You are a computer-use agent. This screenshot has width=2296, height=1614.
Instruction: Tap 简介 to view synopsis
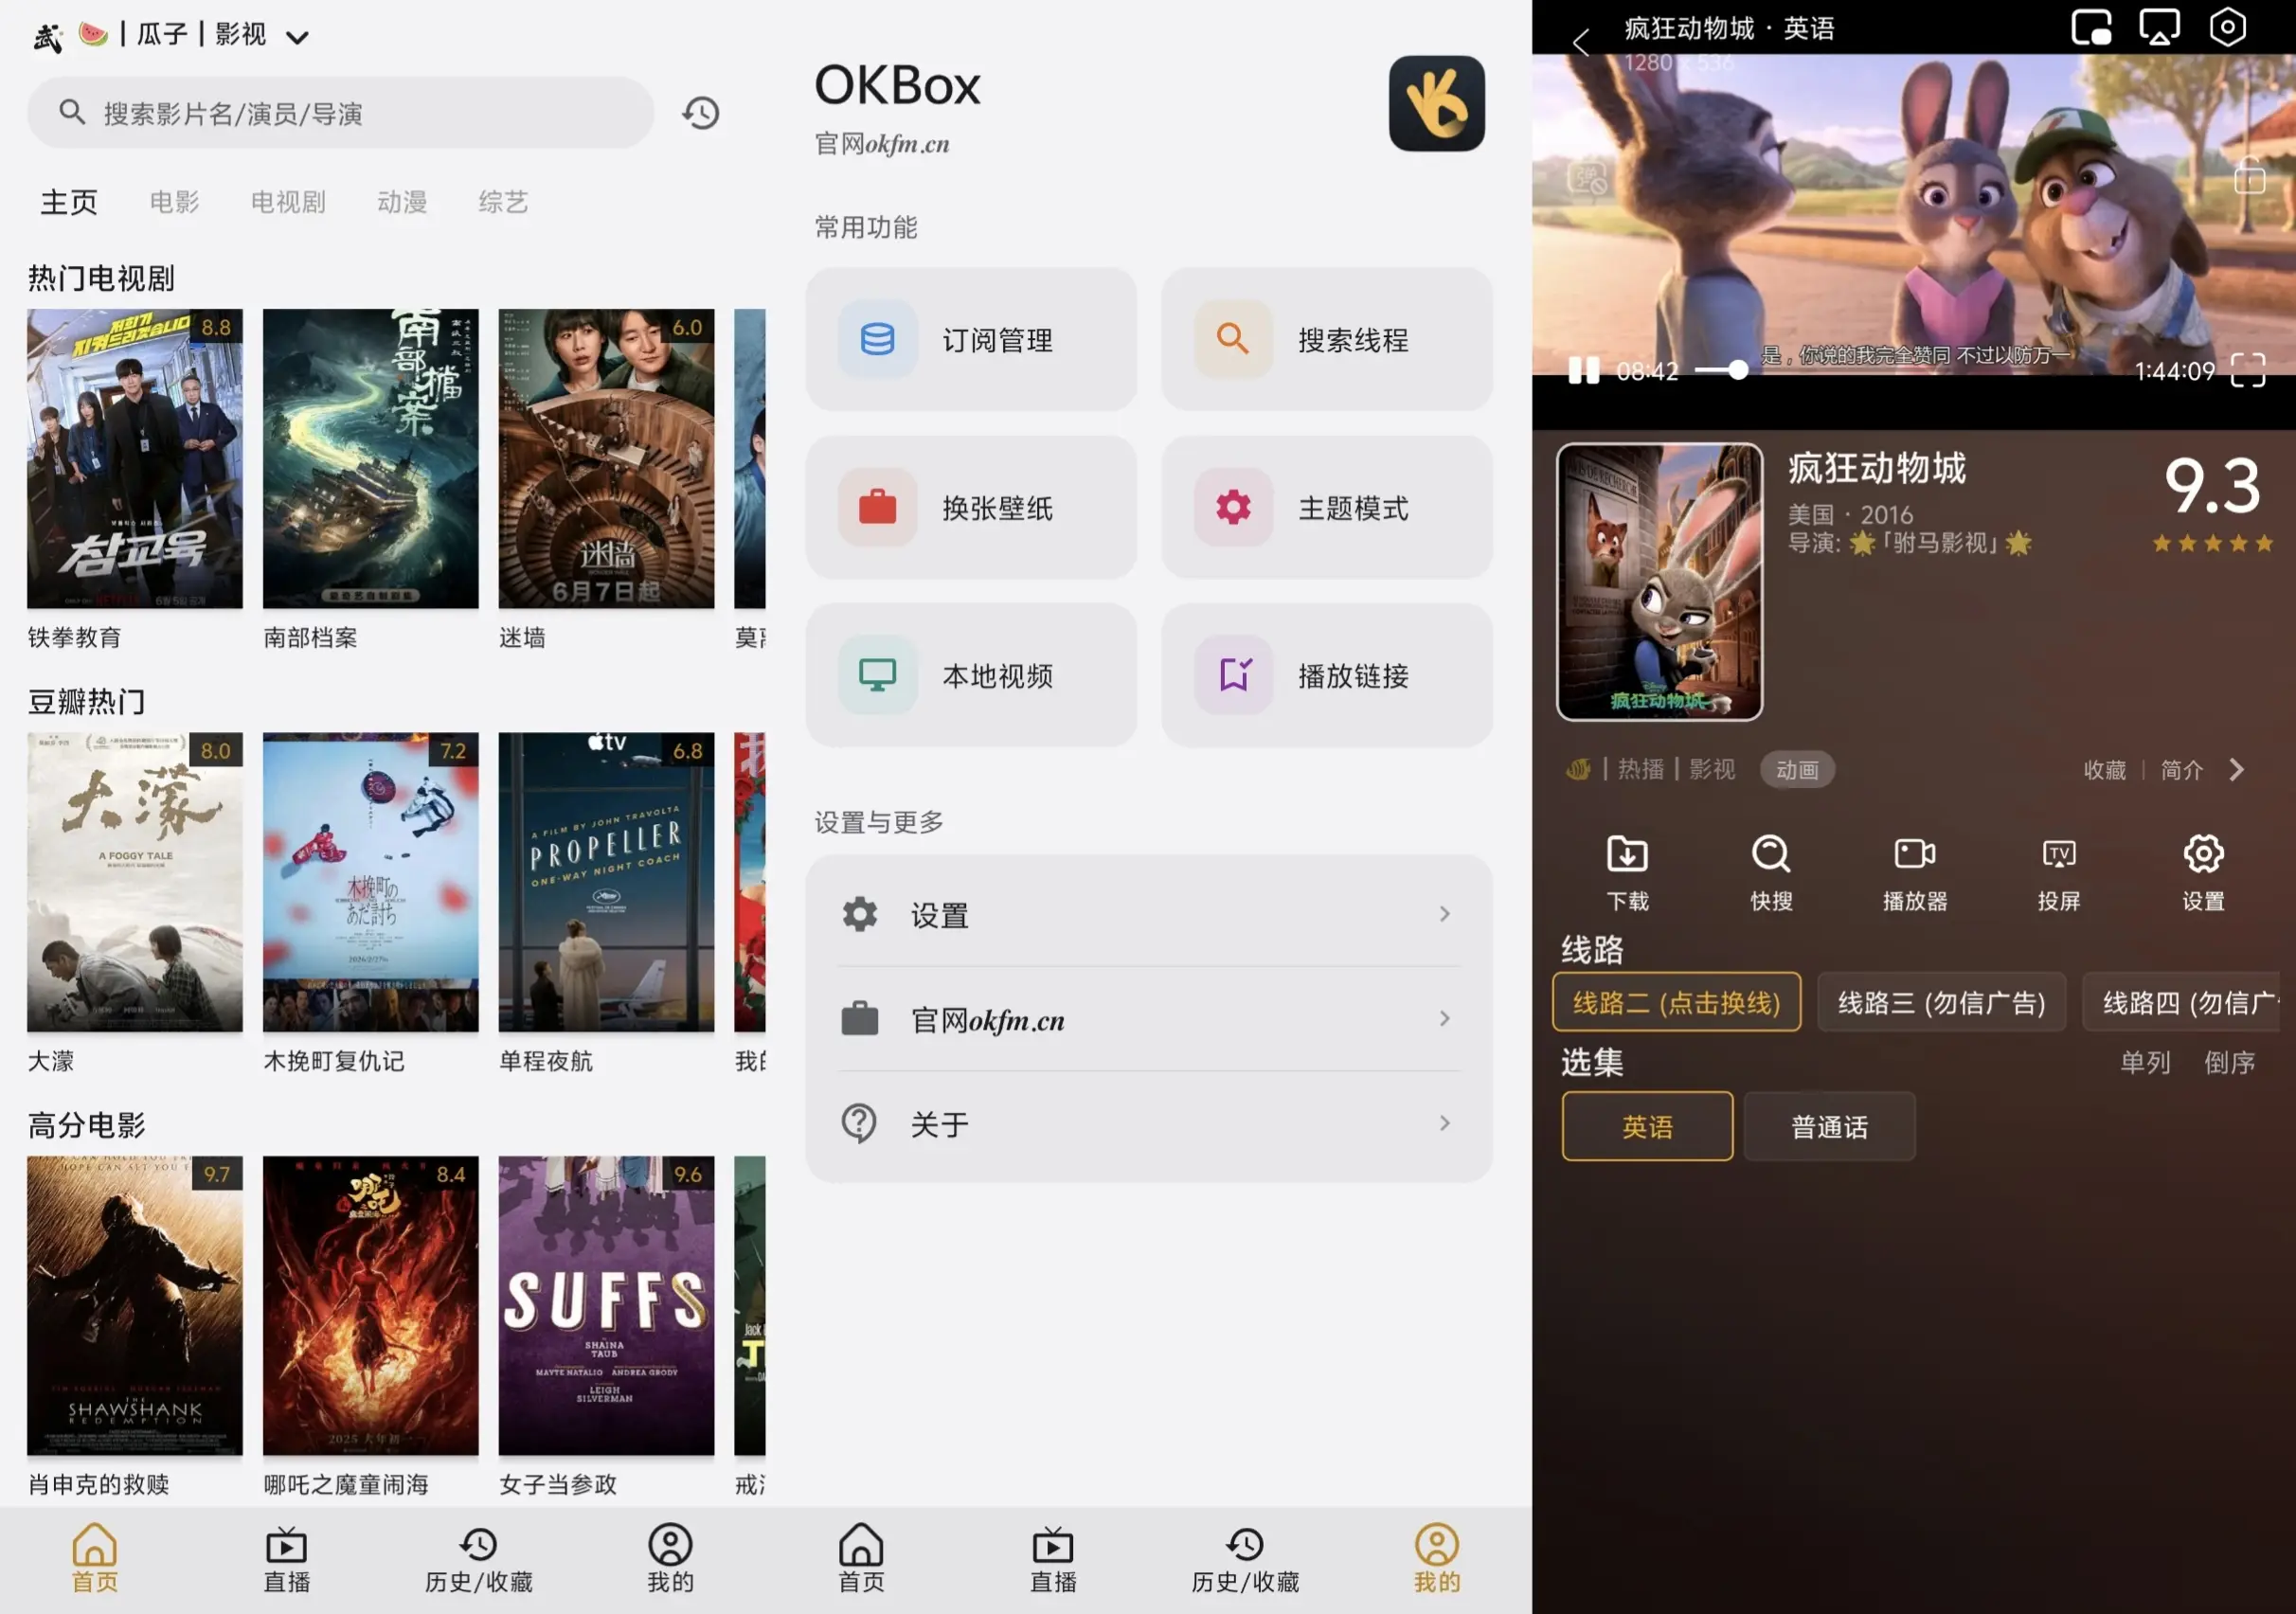[2181, 770]
